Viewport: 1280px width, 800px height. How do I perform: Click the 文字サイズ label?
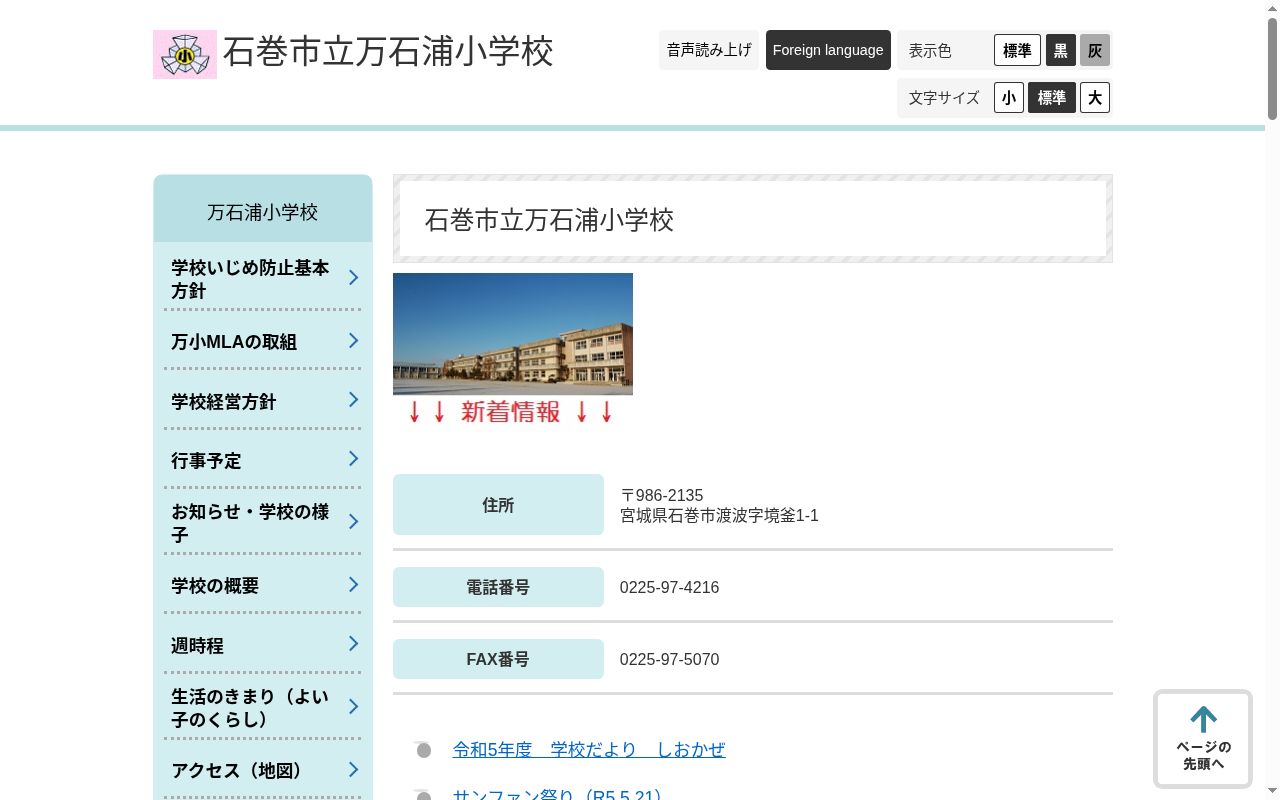(944, 97)
